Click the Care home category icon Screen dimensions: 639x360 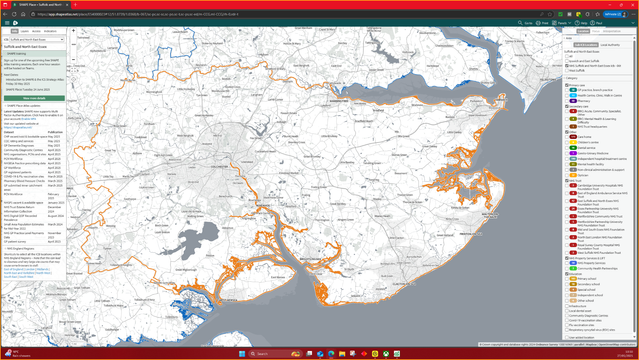click(x=573, y=137)
